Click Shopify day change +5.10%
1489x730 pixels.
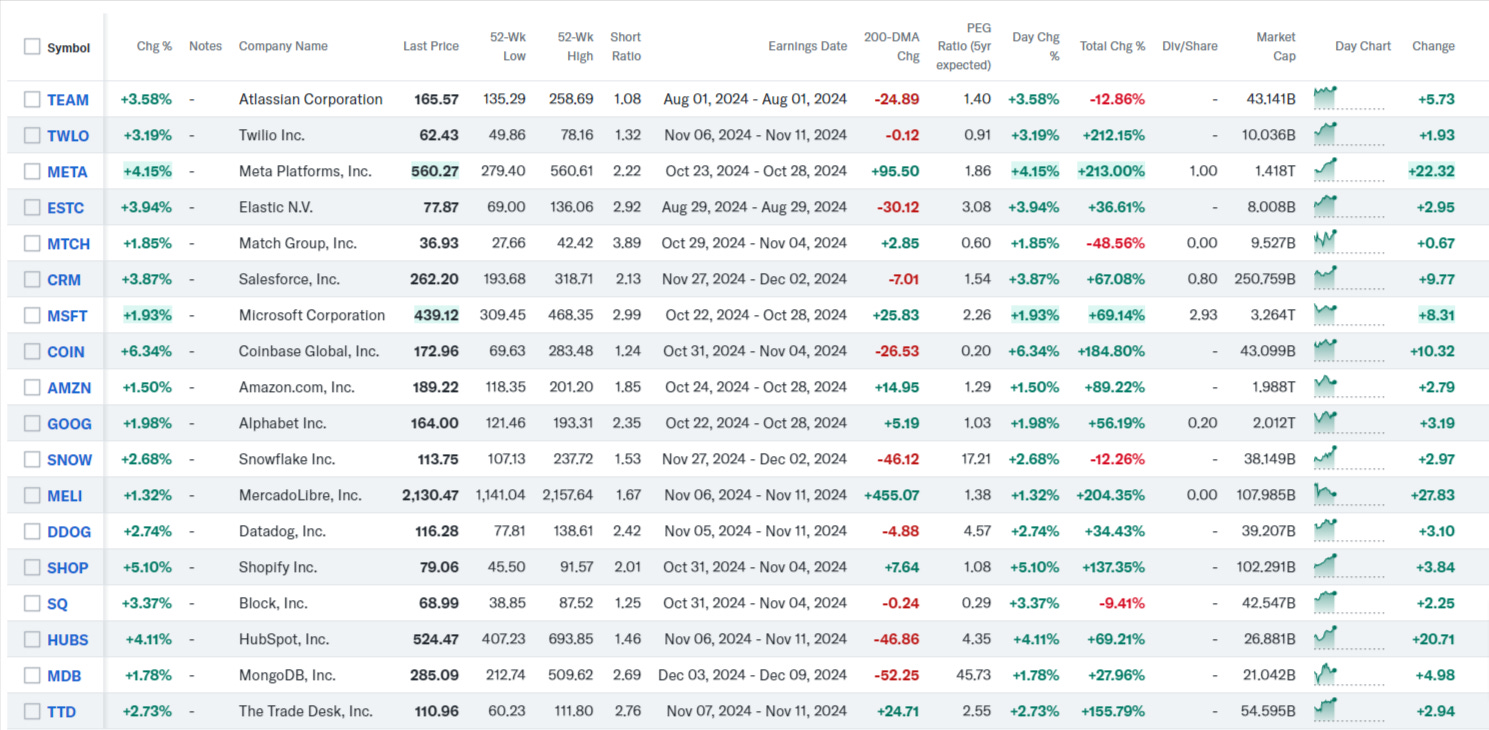click(1034, 567)
